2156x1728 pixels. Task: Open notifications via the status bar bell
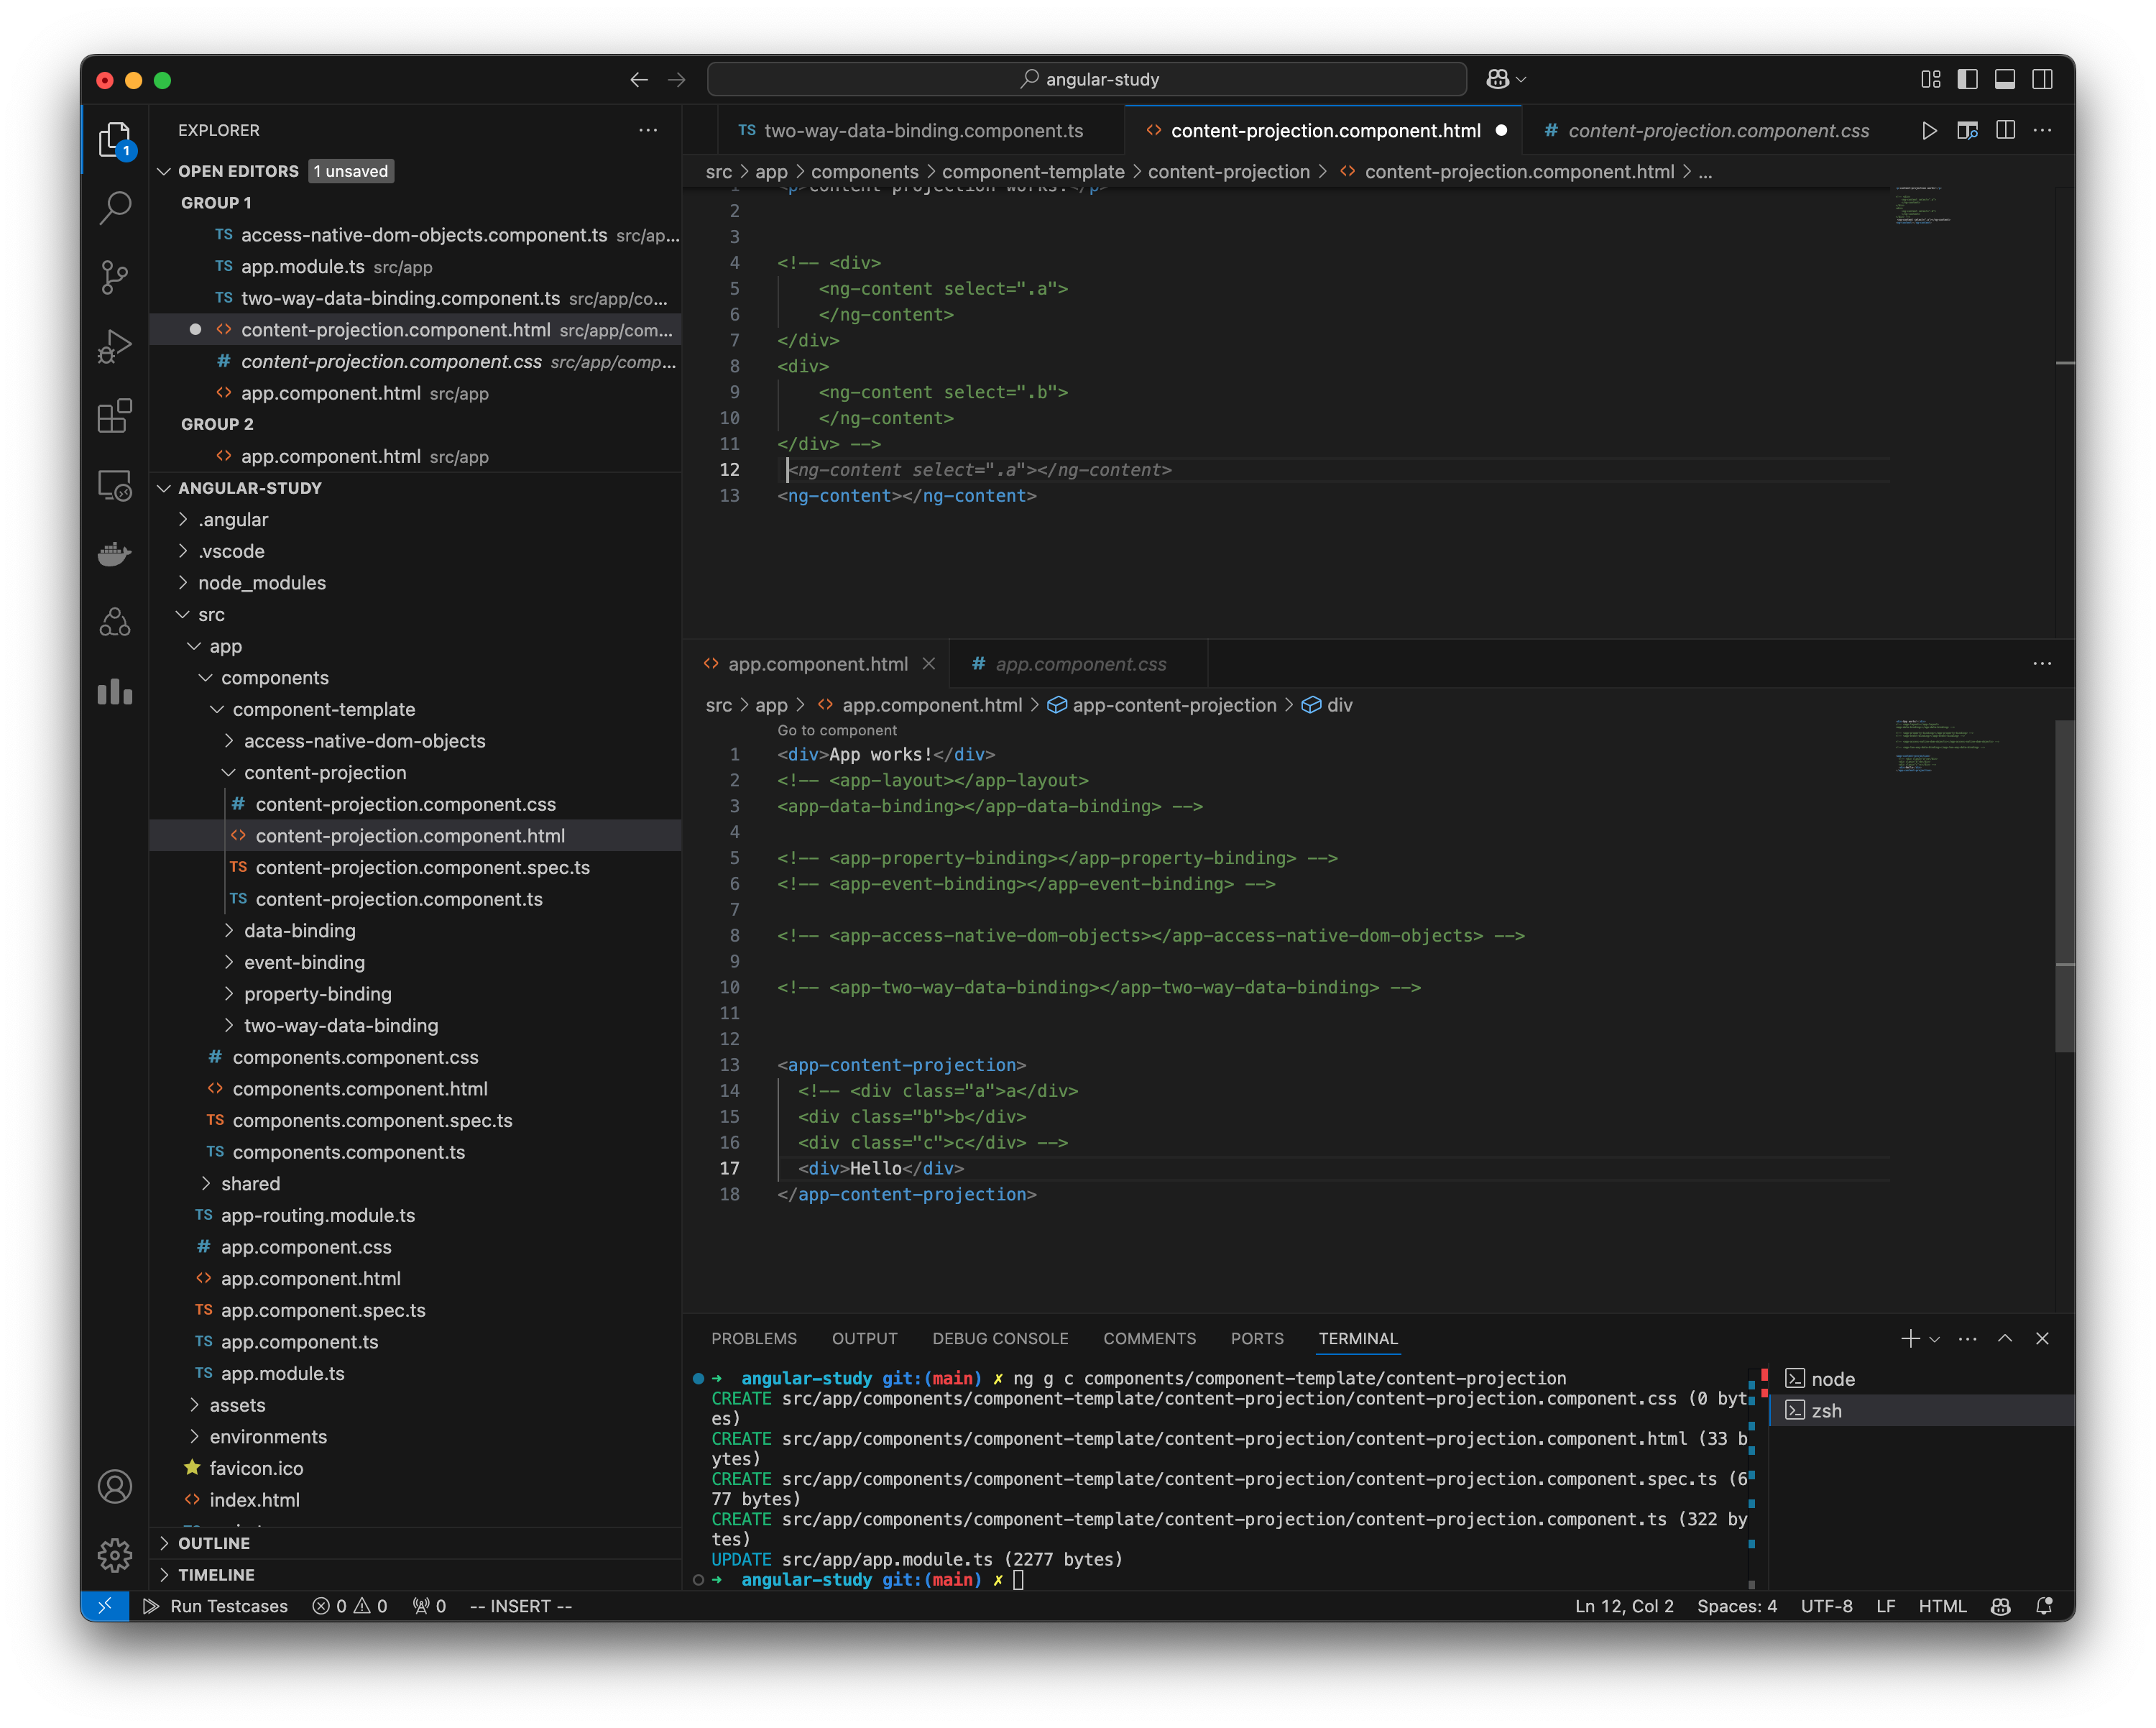pos(2044,1605)
